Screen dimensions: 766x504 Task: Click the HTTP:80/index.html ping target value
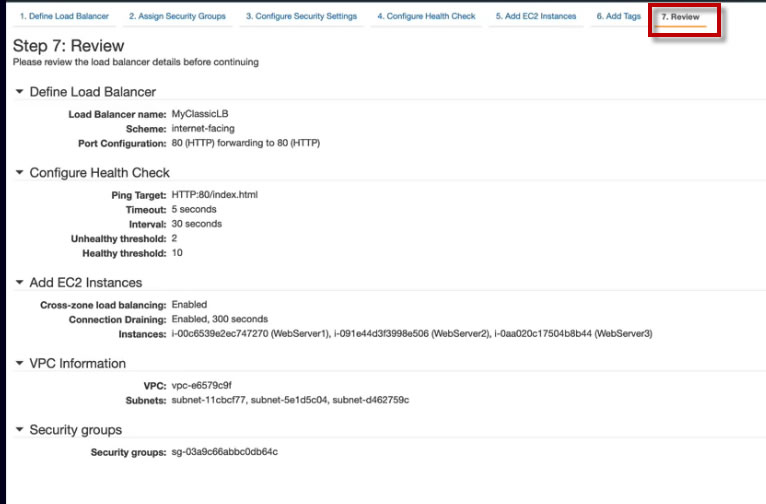[x=215, y=194]
